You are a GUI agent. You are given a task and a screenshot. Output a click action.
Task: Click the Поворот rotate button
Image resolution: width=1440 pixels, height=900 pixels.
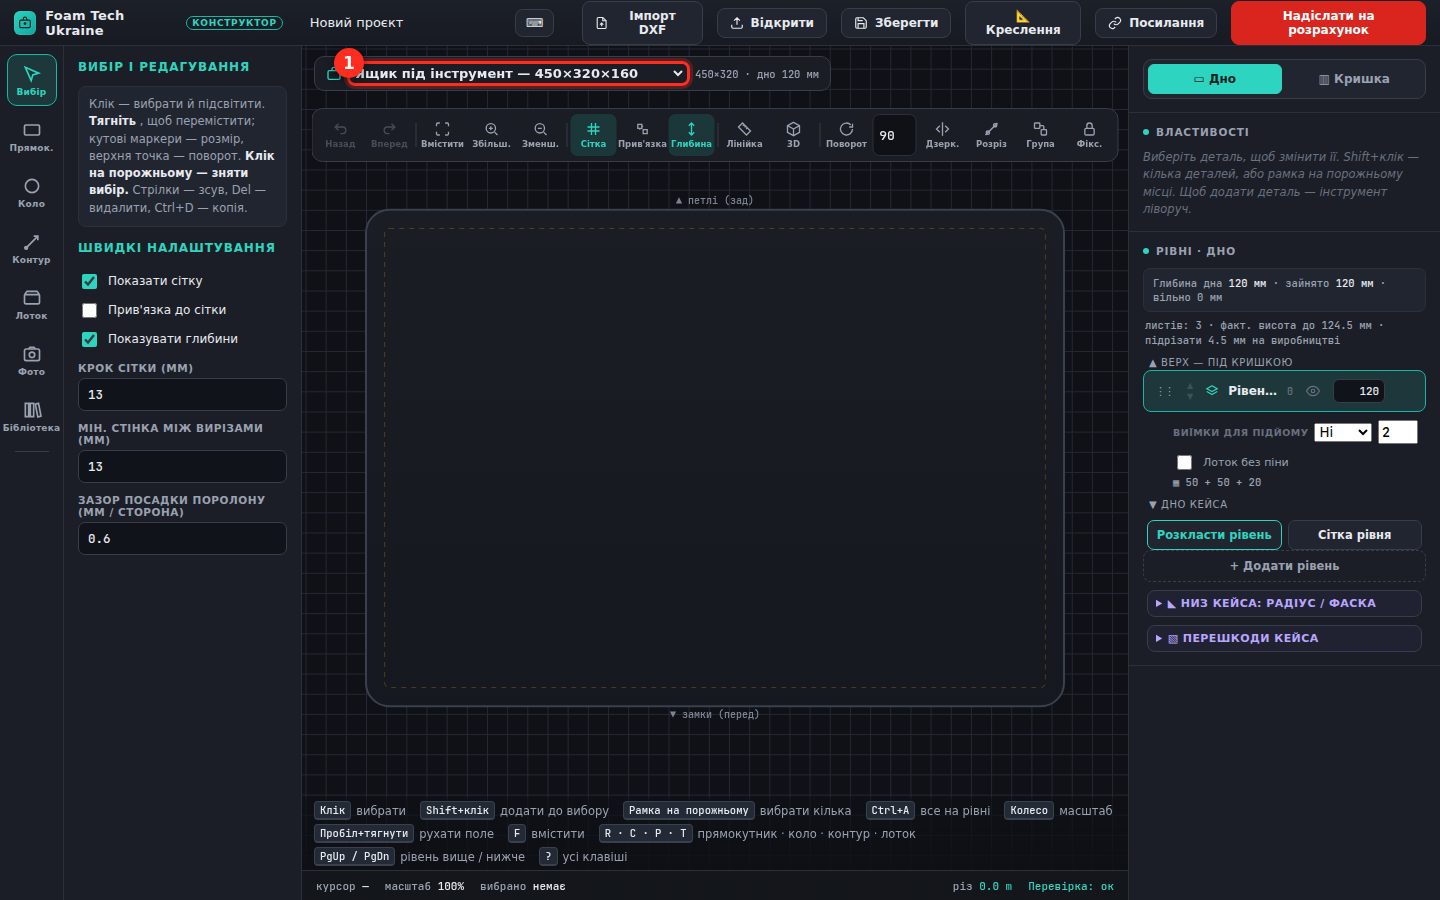pyautogui.click(x=846, y=135)
